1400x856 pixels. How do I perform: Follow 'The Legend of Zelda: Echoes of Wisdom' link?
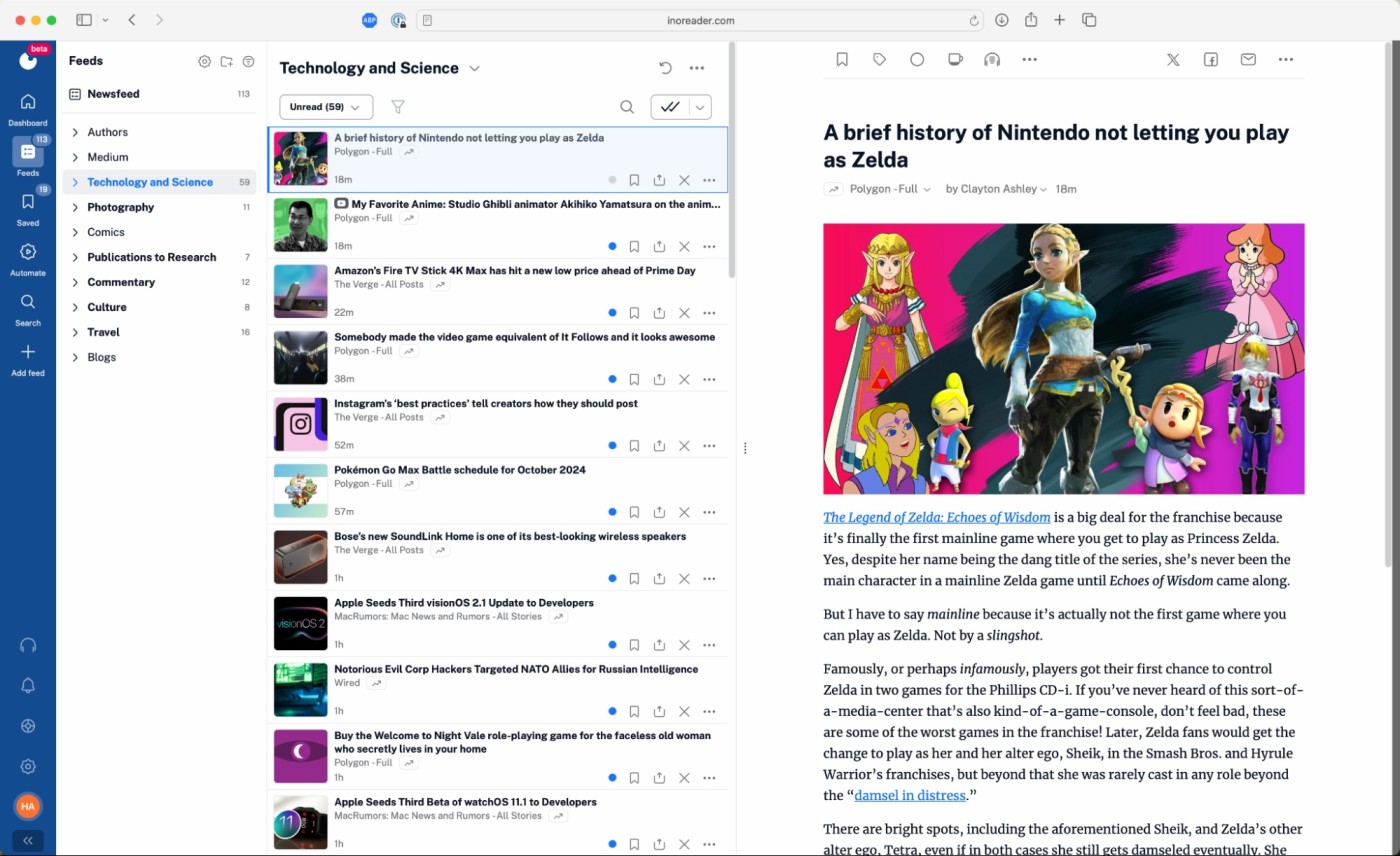pyautogui.click(x=937, y=518)
